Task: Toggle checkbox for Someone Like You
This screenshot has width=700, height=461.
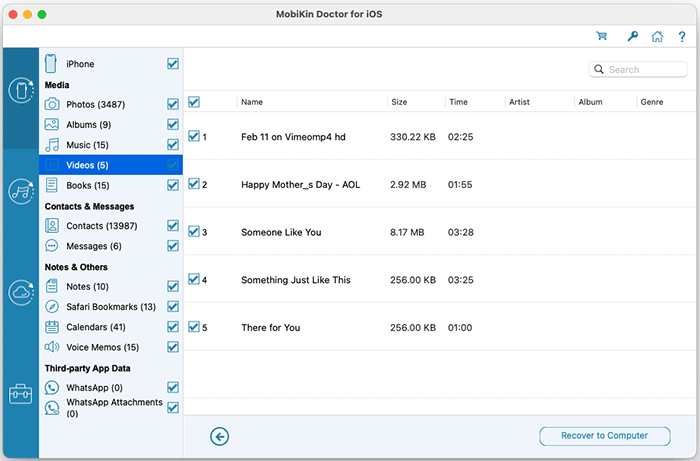Action: pyautogui.click(x=194, y=232)
